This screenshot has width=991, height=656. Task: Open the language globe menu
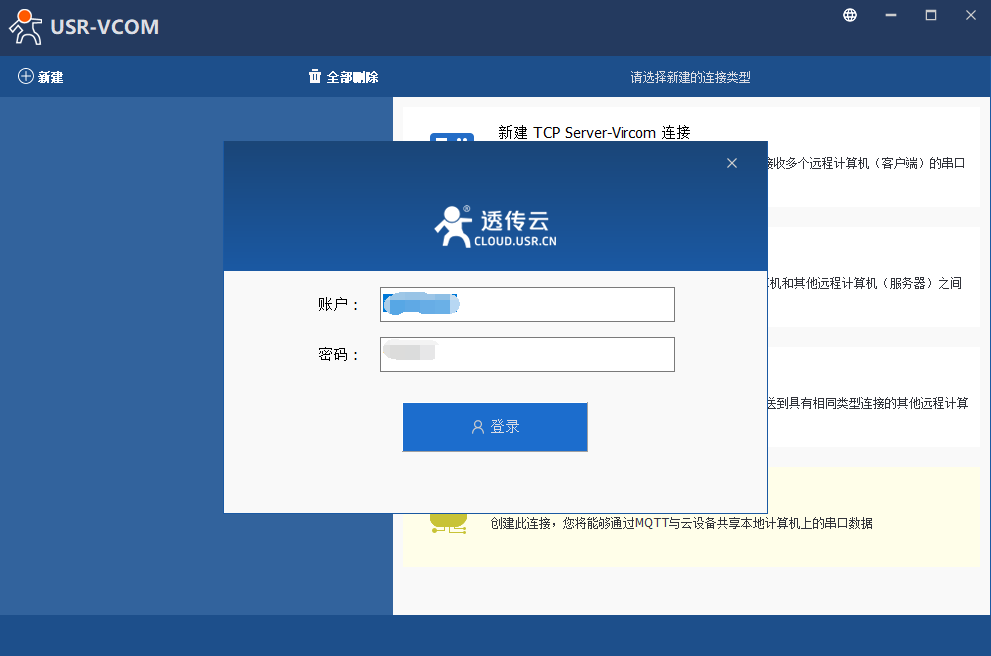click(x=850, y=15)
